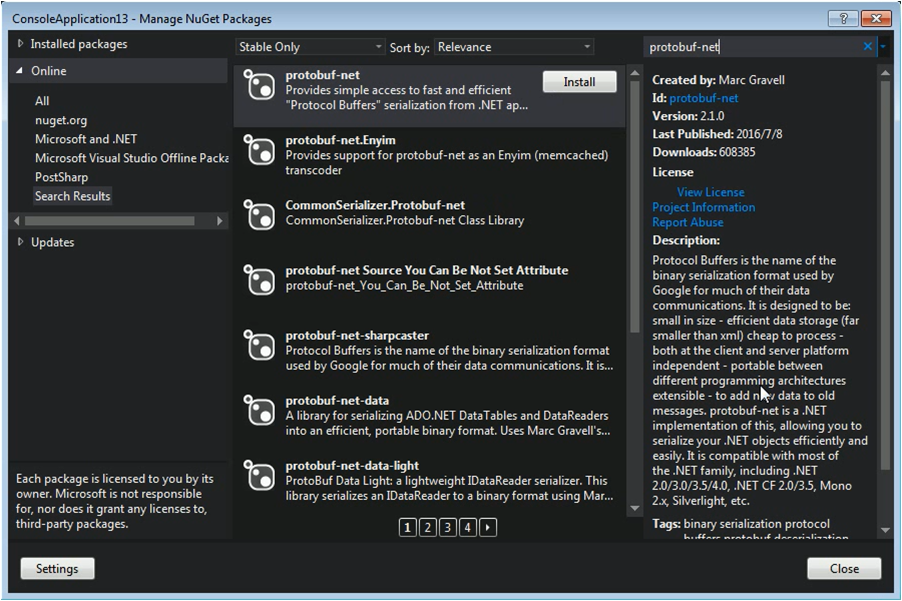Open the Stable Only dropdown
Image resolution: width=902 pixels, height=601 pixels.
(x=309, y=47)
